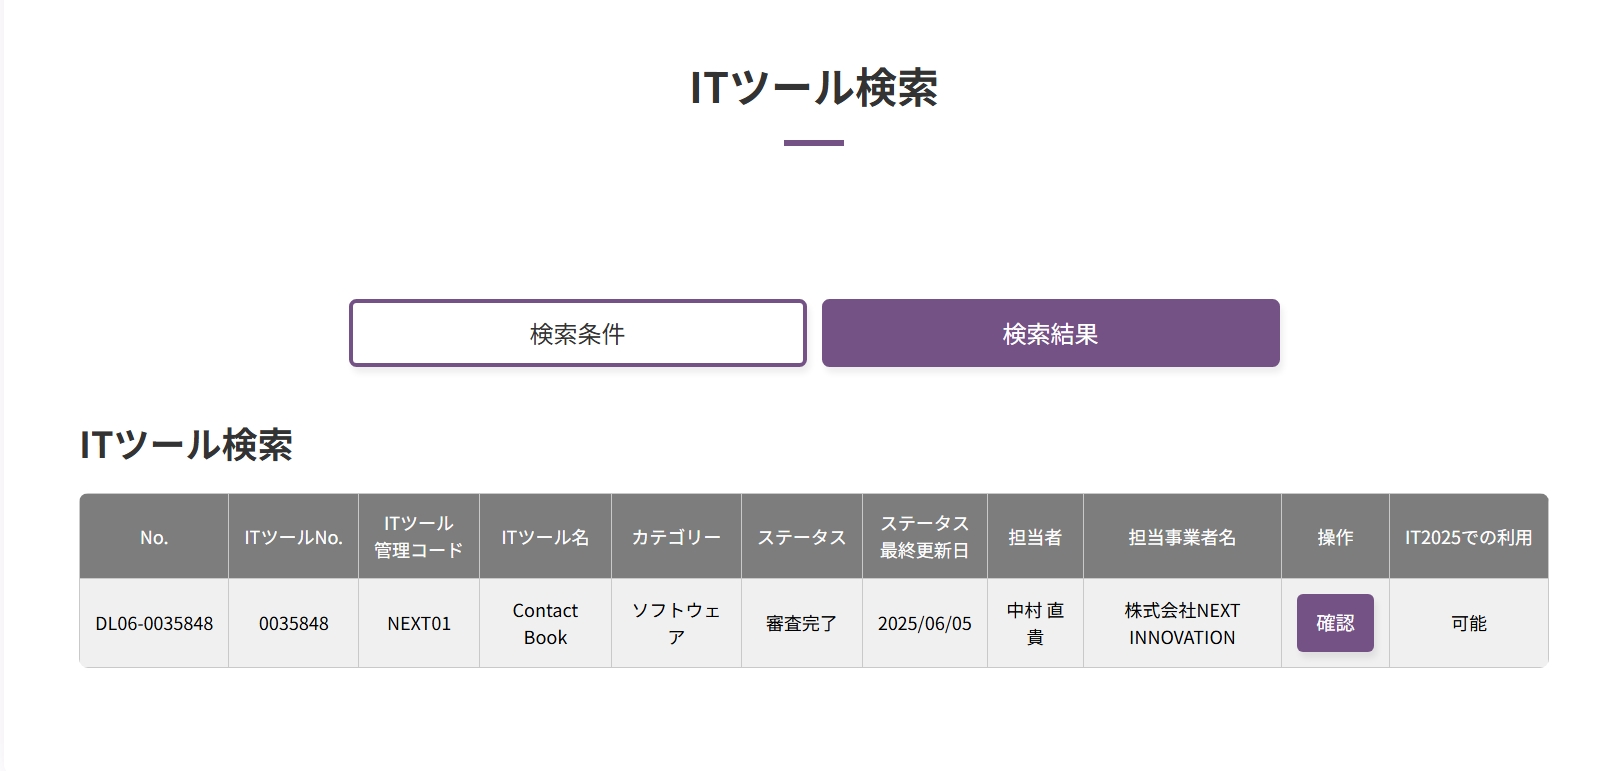1618x771 pixels.
Task: Click the ステータス column header
Action: 801,537
